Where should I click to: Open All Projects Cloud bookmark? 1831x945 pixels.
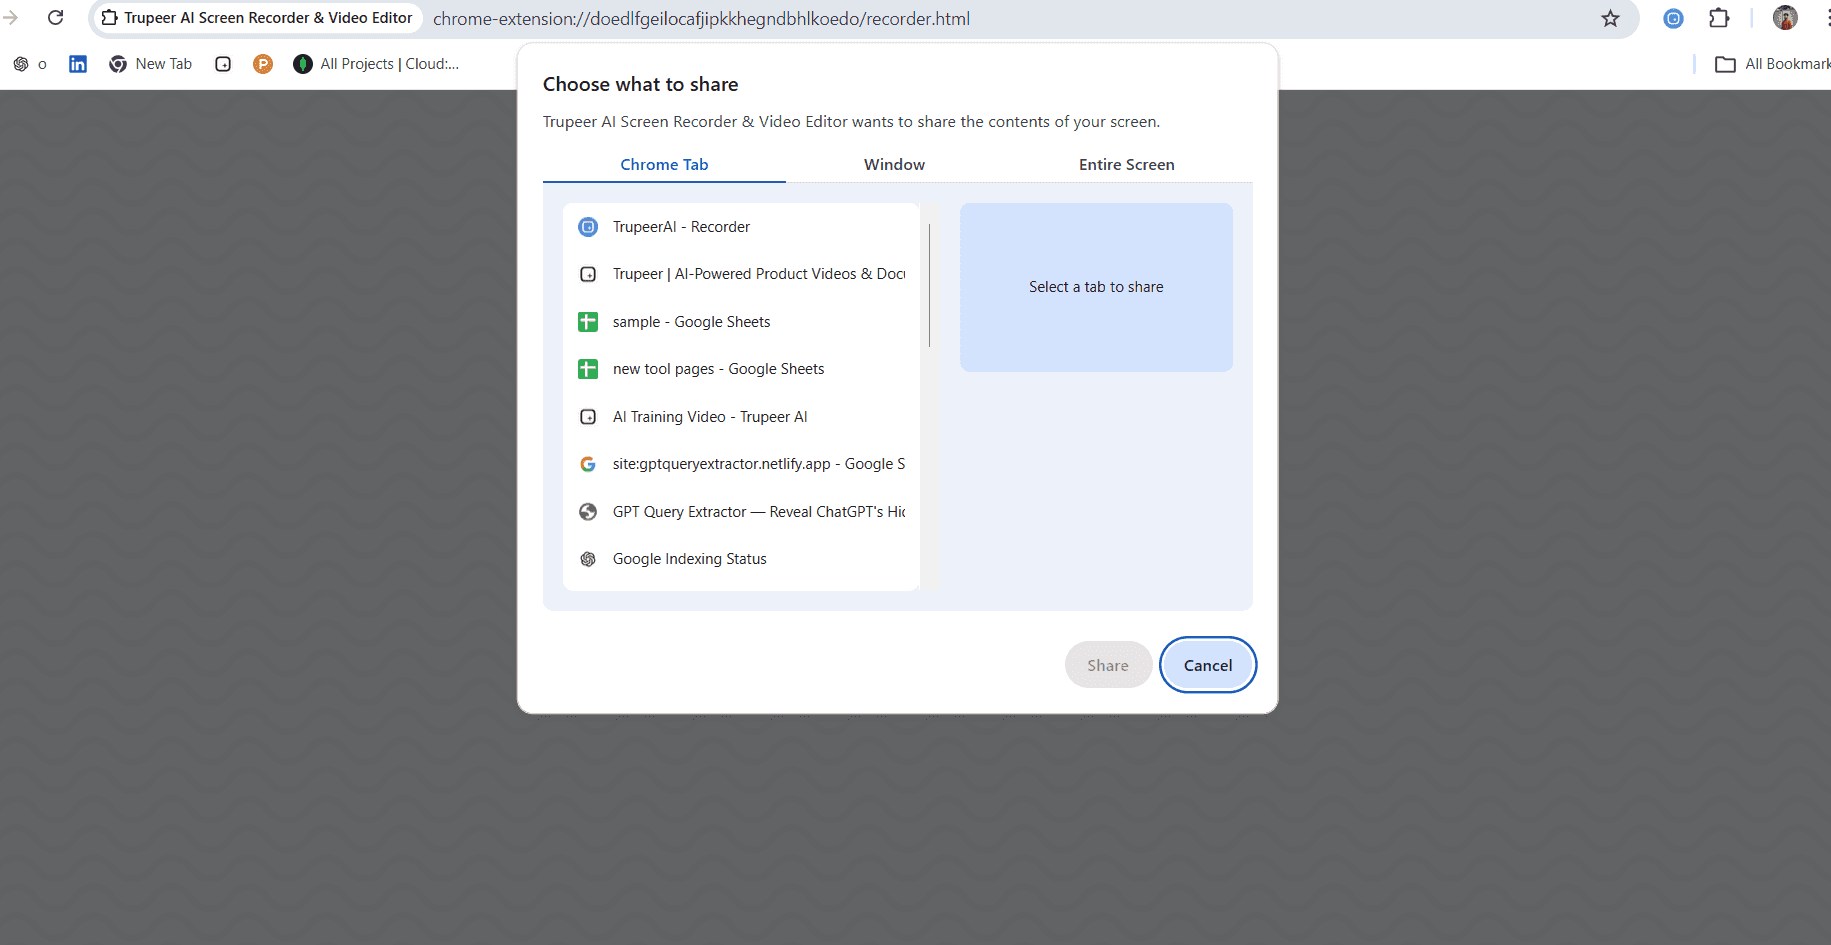click(376, 64)
